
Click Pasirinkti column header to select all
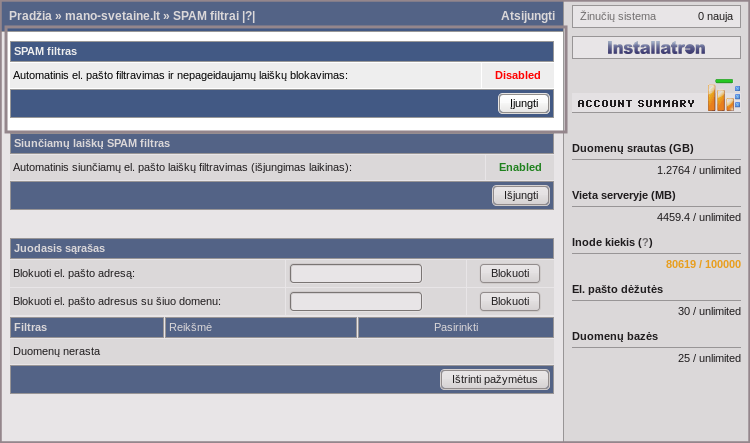tap(455, 327)
